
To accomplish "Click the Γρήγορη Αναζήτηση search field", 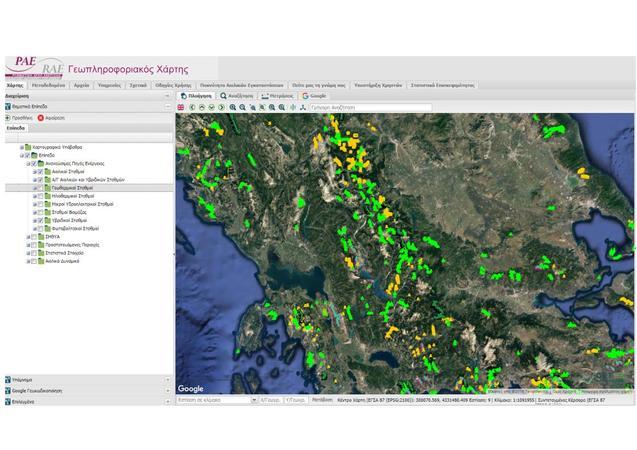I will click(370, 107).
